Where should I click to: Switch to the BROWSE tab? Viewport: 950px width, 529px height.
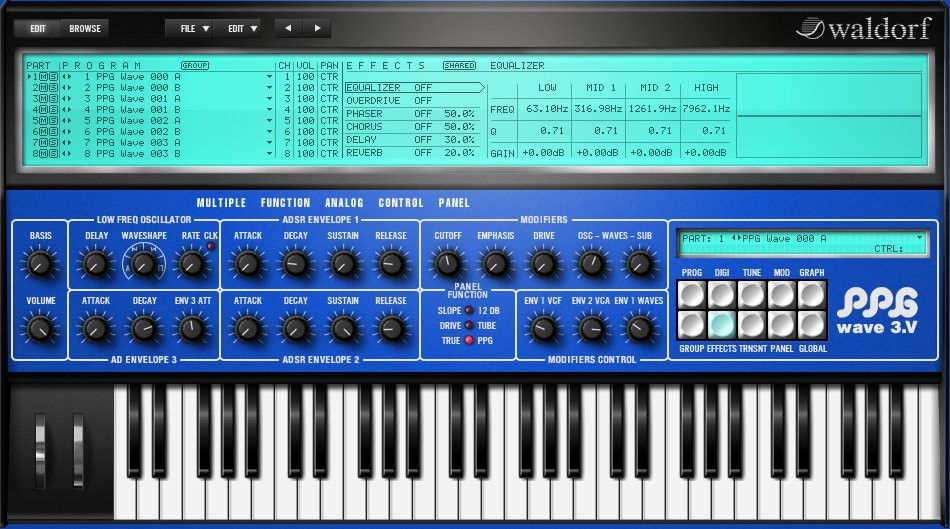coord(85,28)
